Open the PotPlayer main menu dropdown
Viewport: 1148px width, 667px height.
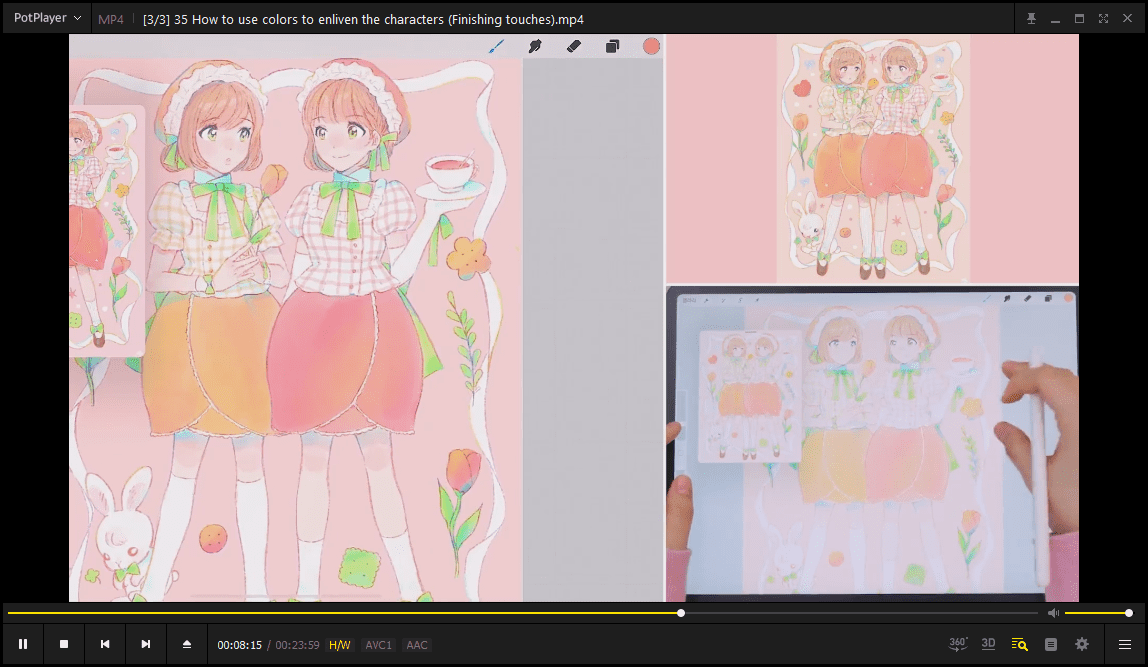point(47,18)
